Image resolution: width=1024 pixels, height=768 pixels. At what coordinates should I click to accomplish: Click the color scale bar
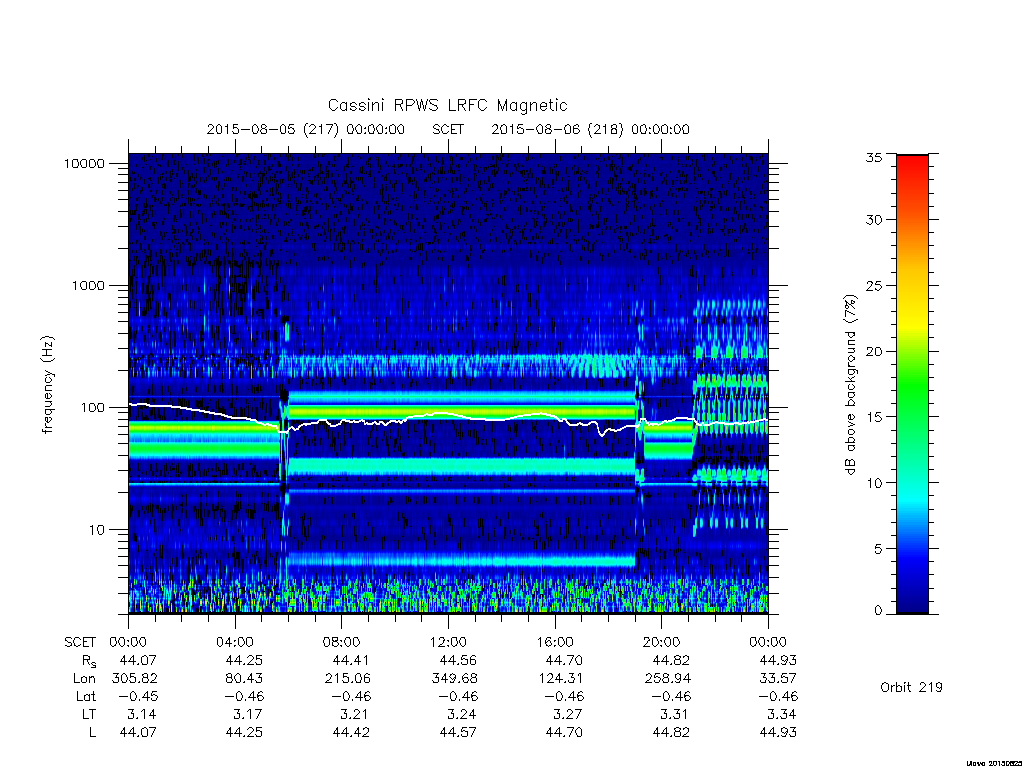[912, 384]
